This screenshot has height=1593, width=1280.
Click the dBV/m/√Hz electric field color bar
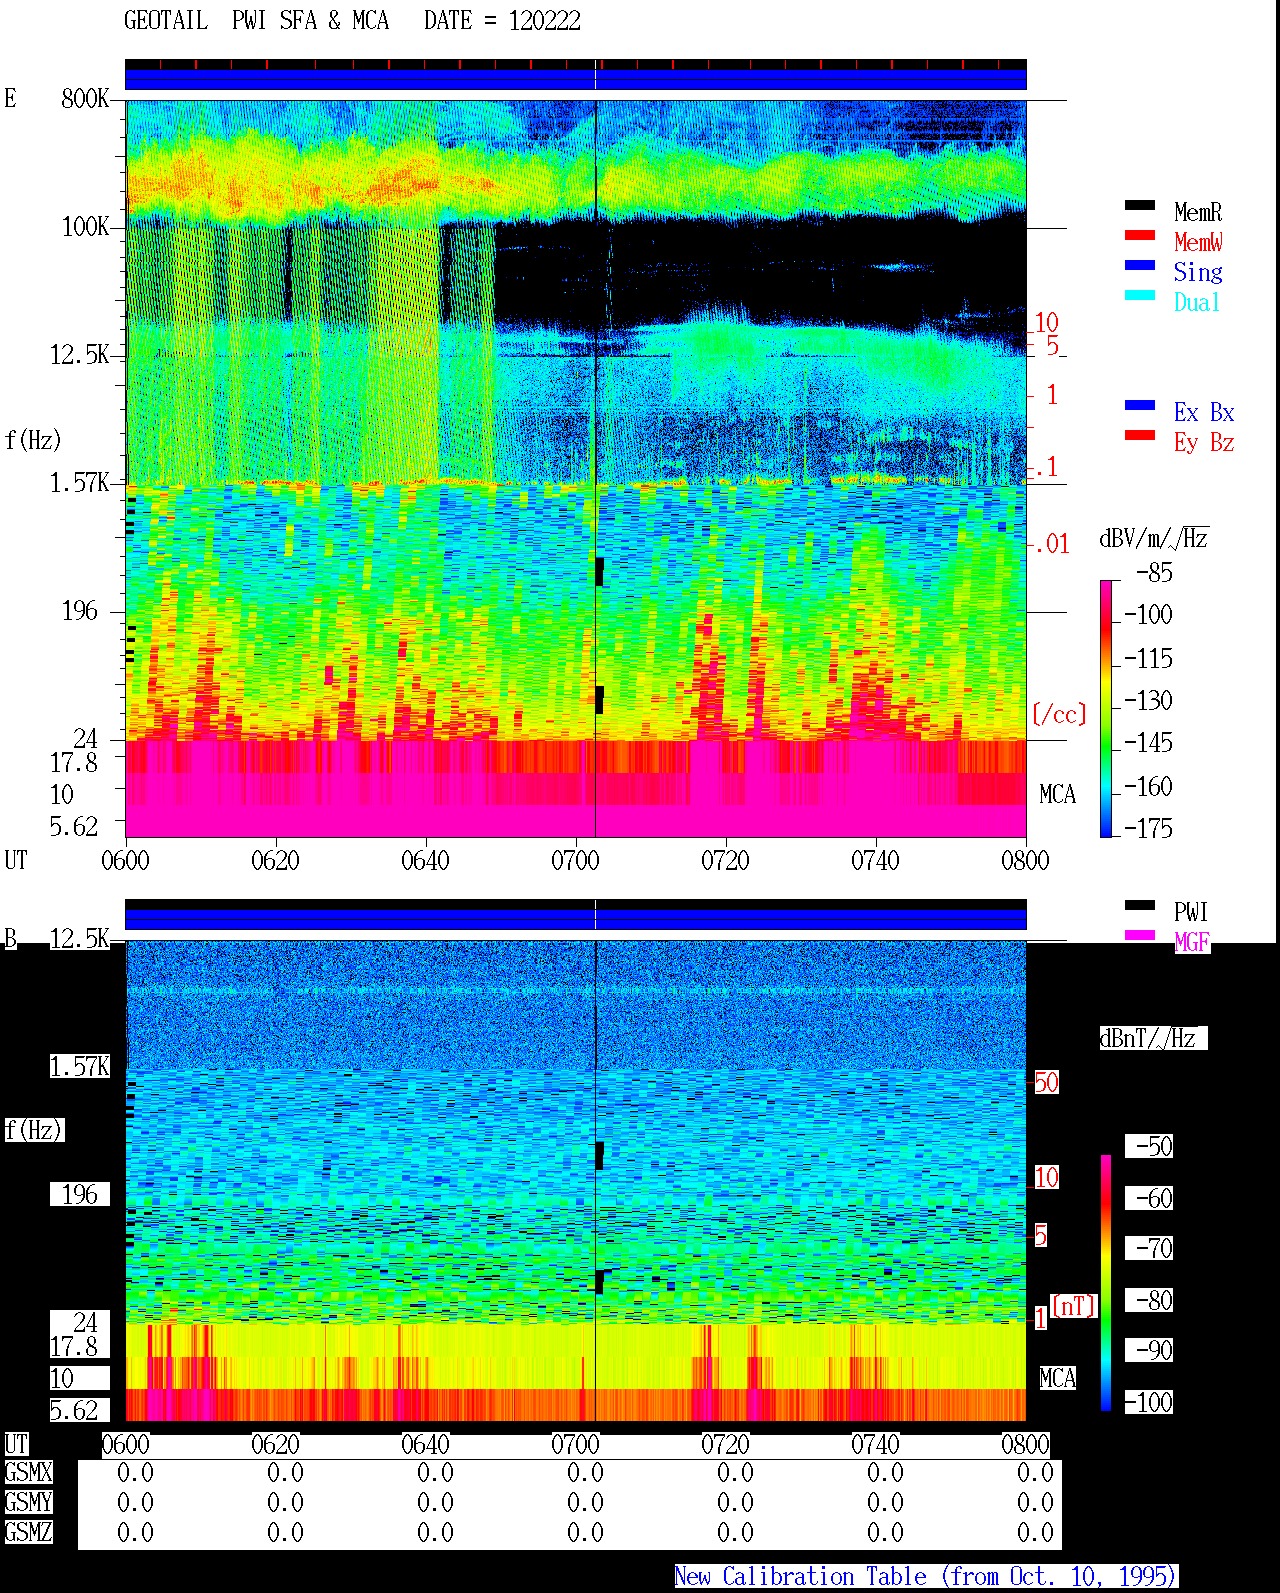pyautogui.click(x=1106, y=708)
